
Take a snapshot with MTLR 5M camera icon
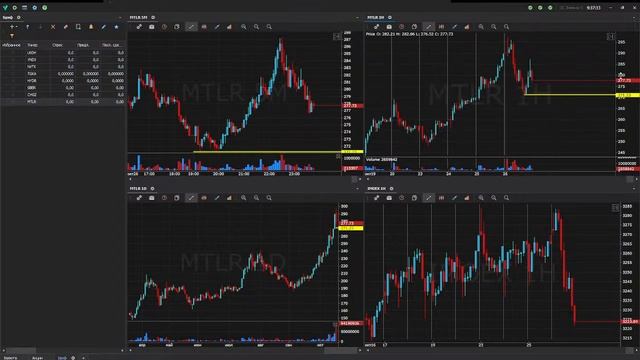(x=151, y=27)
